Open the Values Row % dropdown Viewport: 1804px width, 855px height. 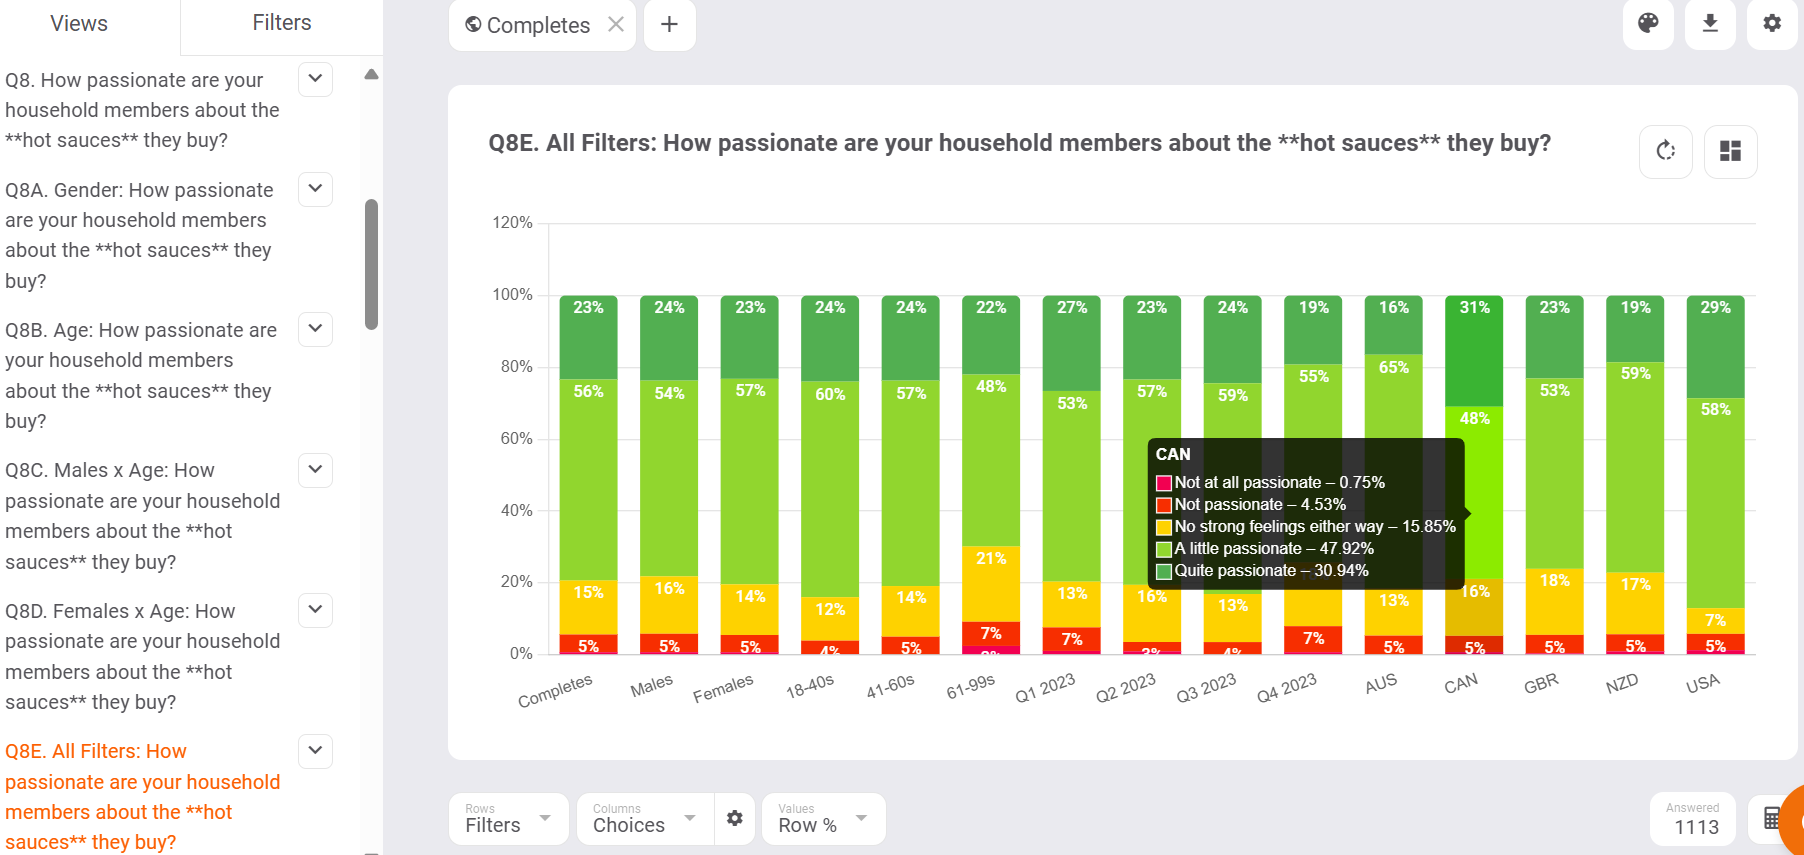click(x=824, y=818)
